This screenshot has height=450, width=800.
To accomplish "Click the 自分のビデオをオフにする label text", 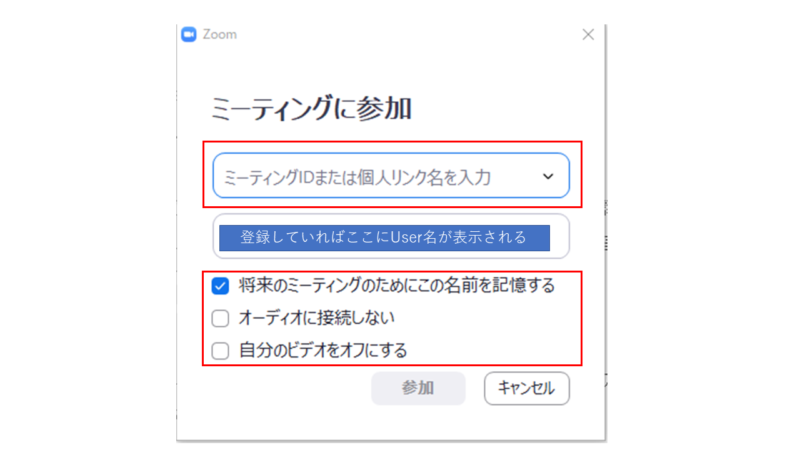I will [323, 351].
